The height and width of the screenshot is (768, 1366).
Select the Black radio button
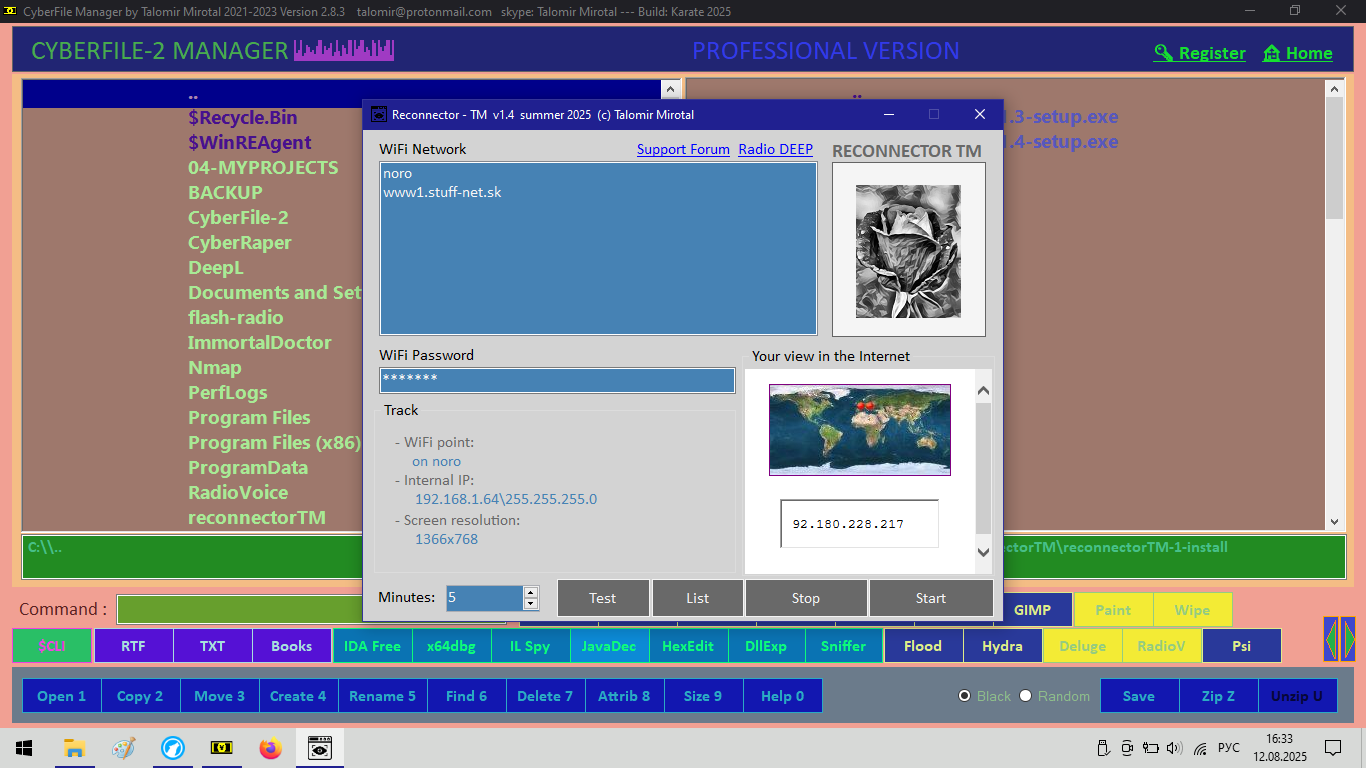tap(965, 696)
